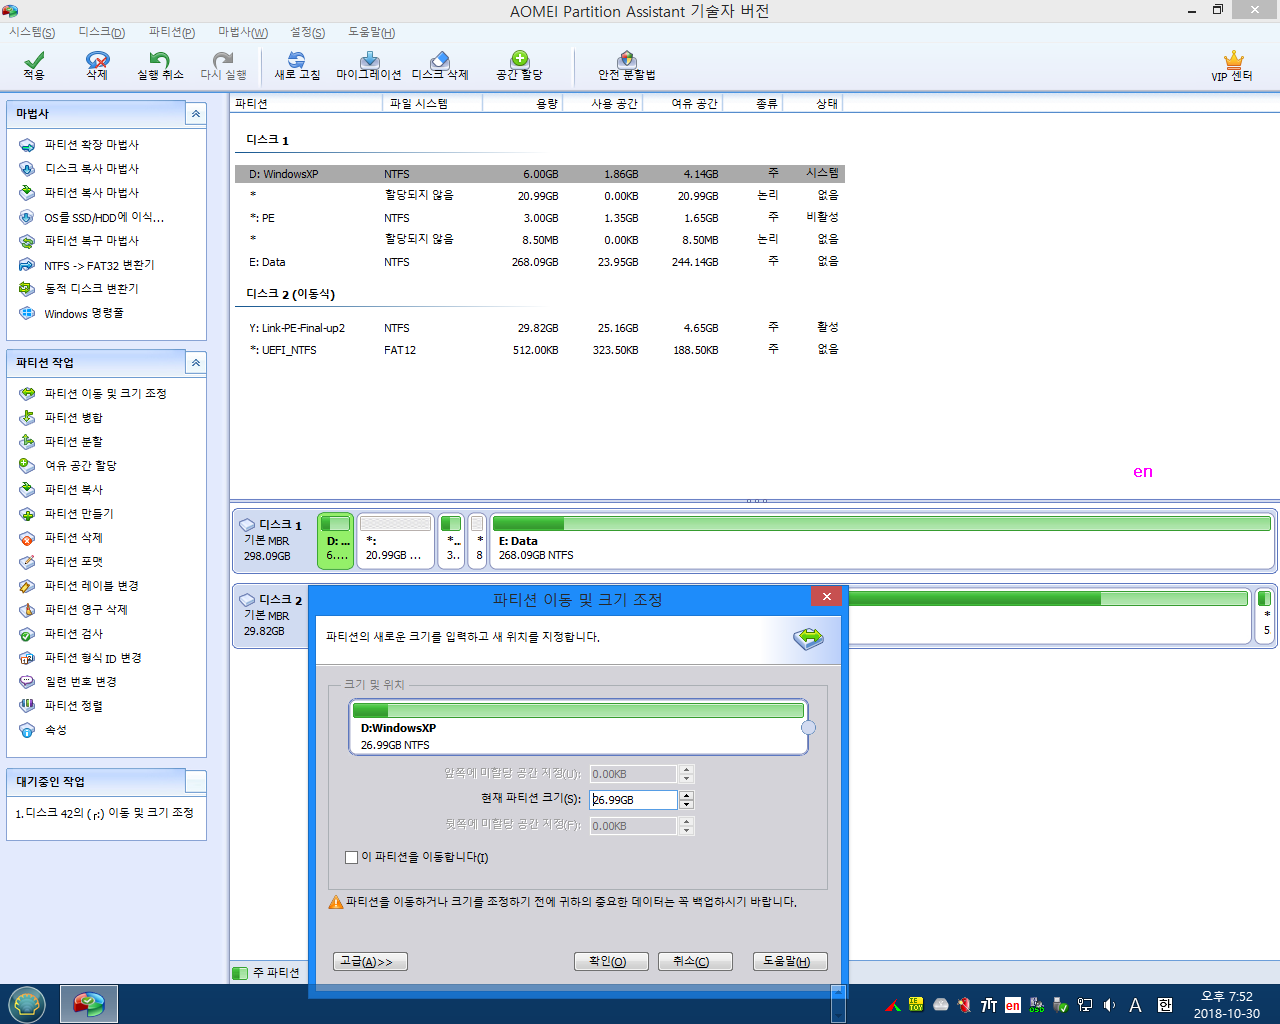Select 파티션 정렬 operation
1280x1024 pixels.
(x=73, y=706)
